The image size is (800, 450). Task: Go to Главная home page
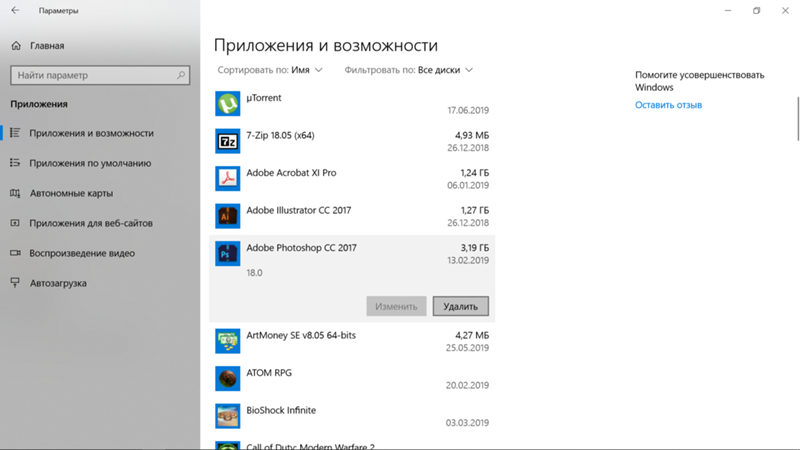pos(47,46)
